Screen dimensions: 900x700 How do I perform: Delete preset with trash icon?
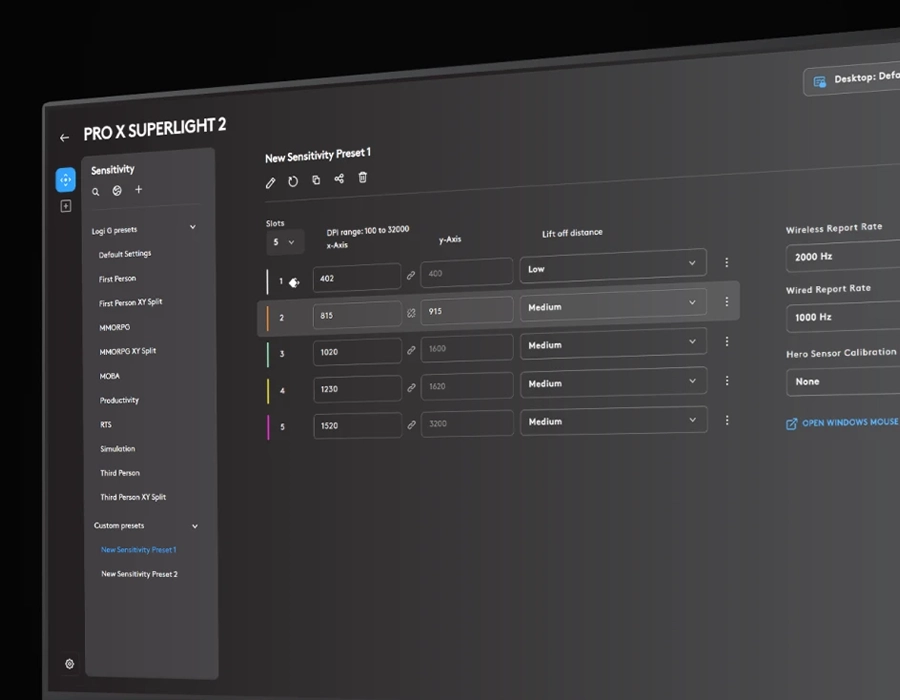(363, 177)
